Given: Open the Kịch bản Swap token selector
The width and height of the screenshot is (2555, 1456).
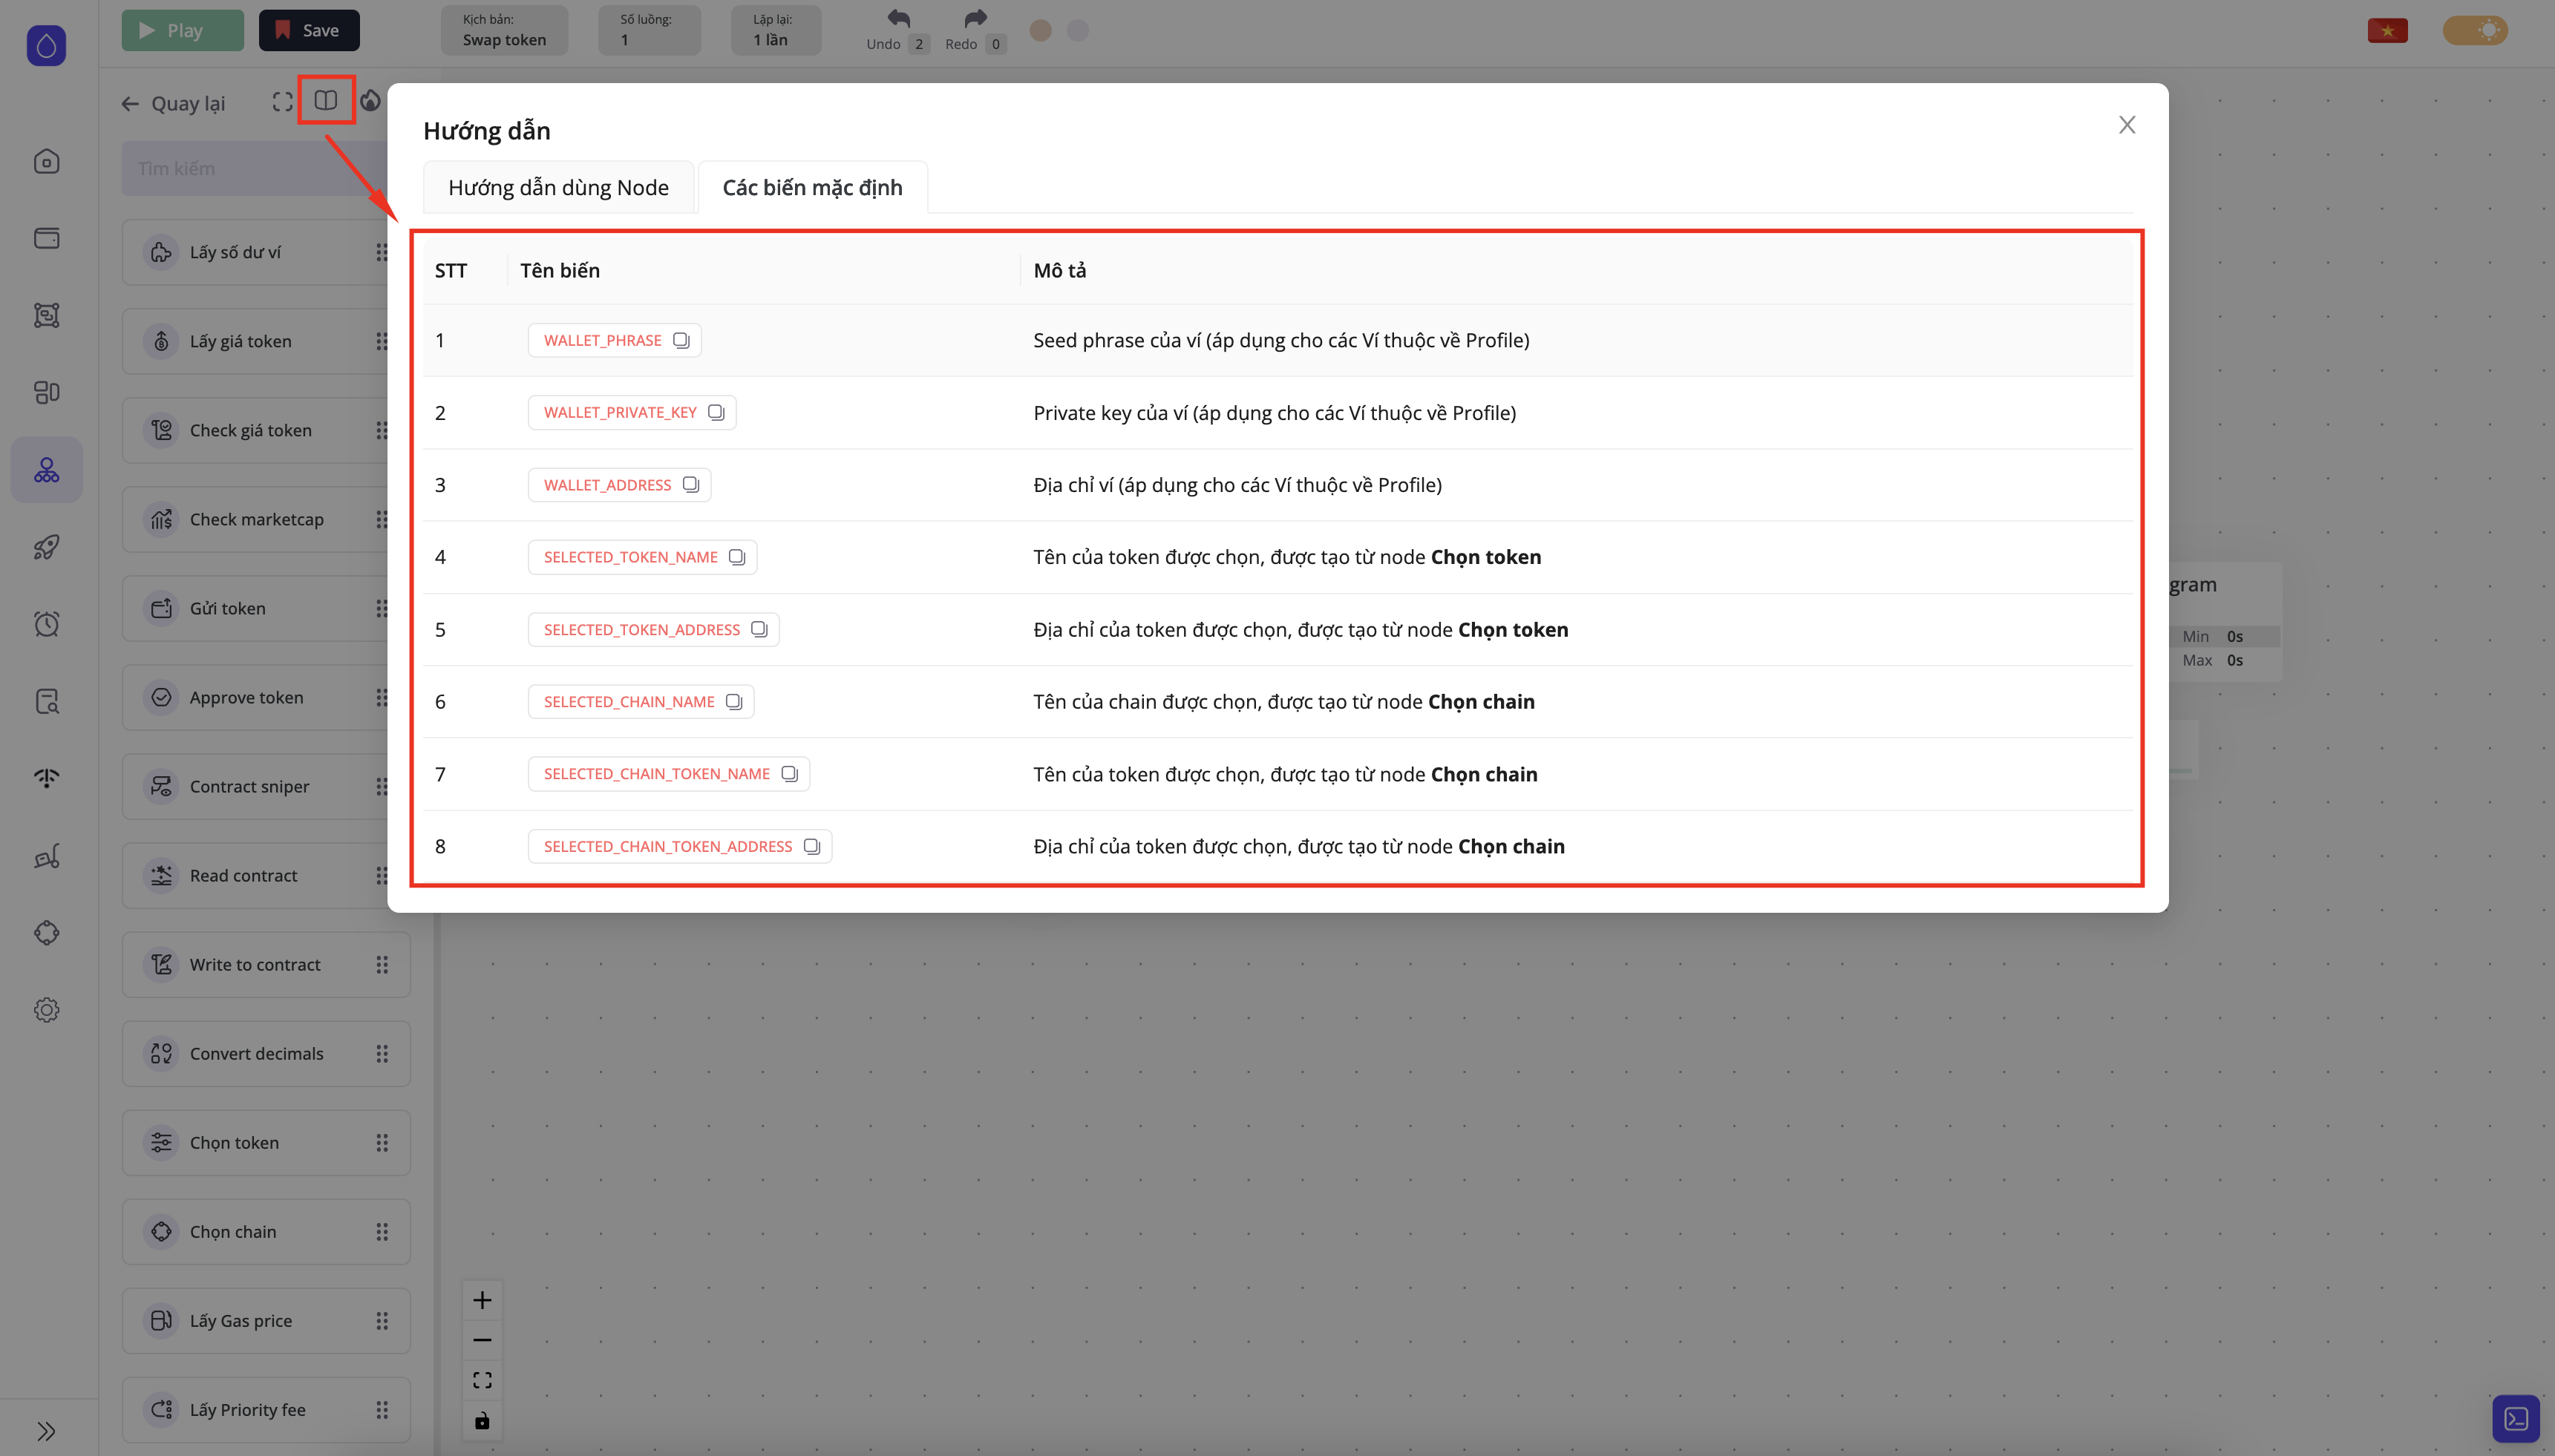Looking at the screenshot, I should (504, 30).
